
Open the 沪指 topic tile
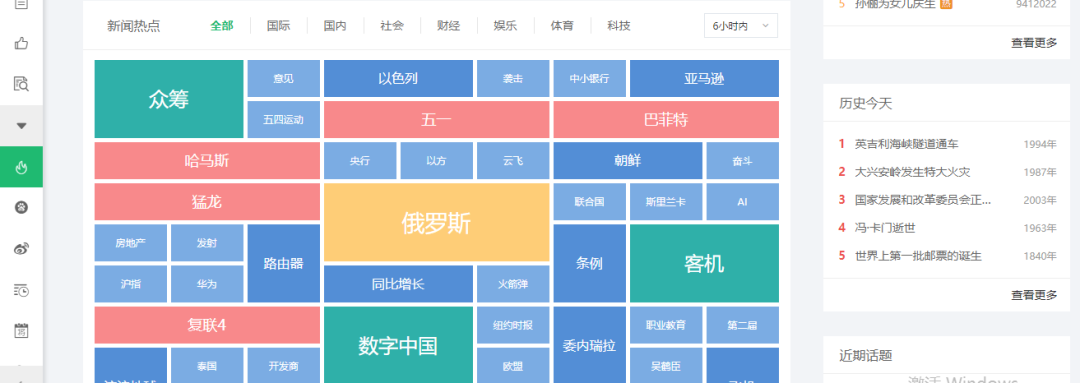tap(131, 284)
